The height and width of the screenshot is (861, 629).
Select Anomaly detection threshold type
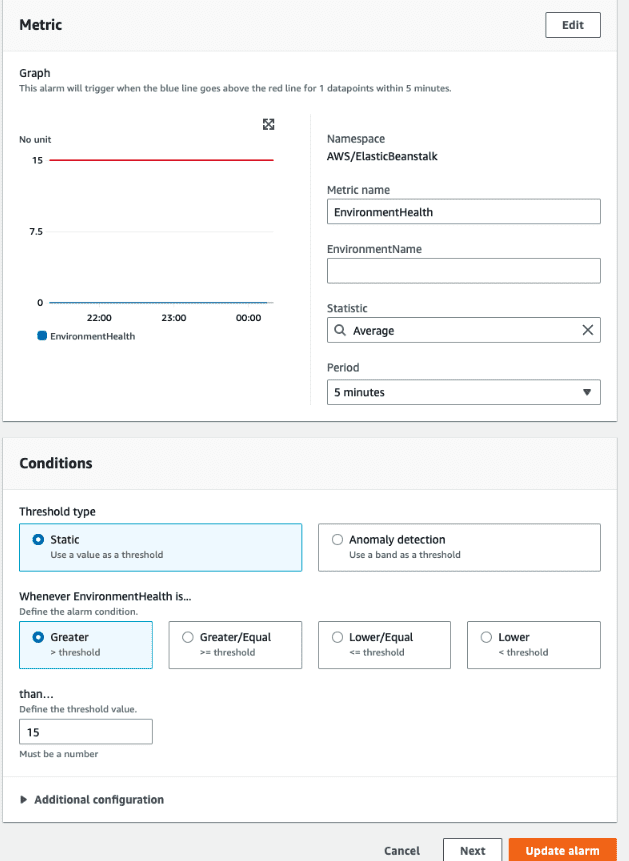click(x=459, y=547)
